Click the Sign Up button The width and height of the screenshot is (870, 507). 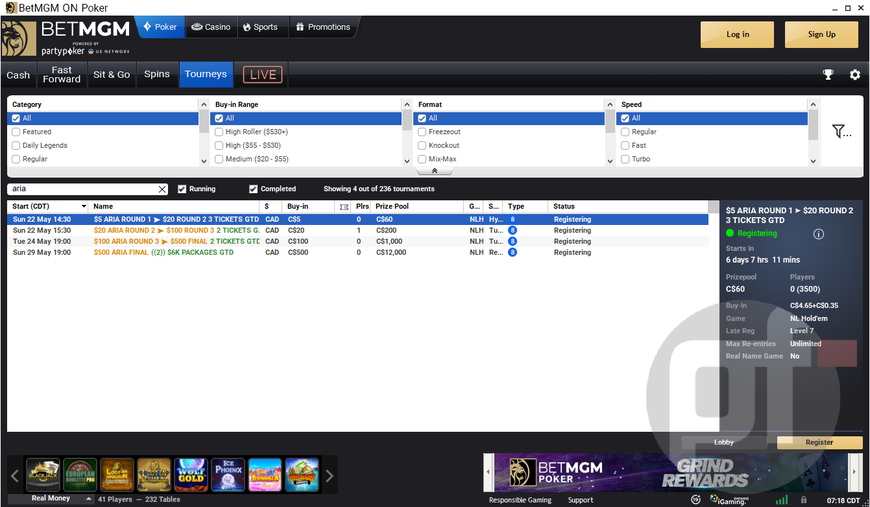point(821,34)
